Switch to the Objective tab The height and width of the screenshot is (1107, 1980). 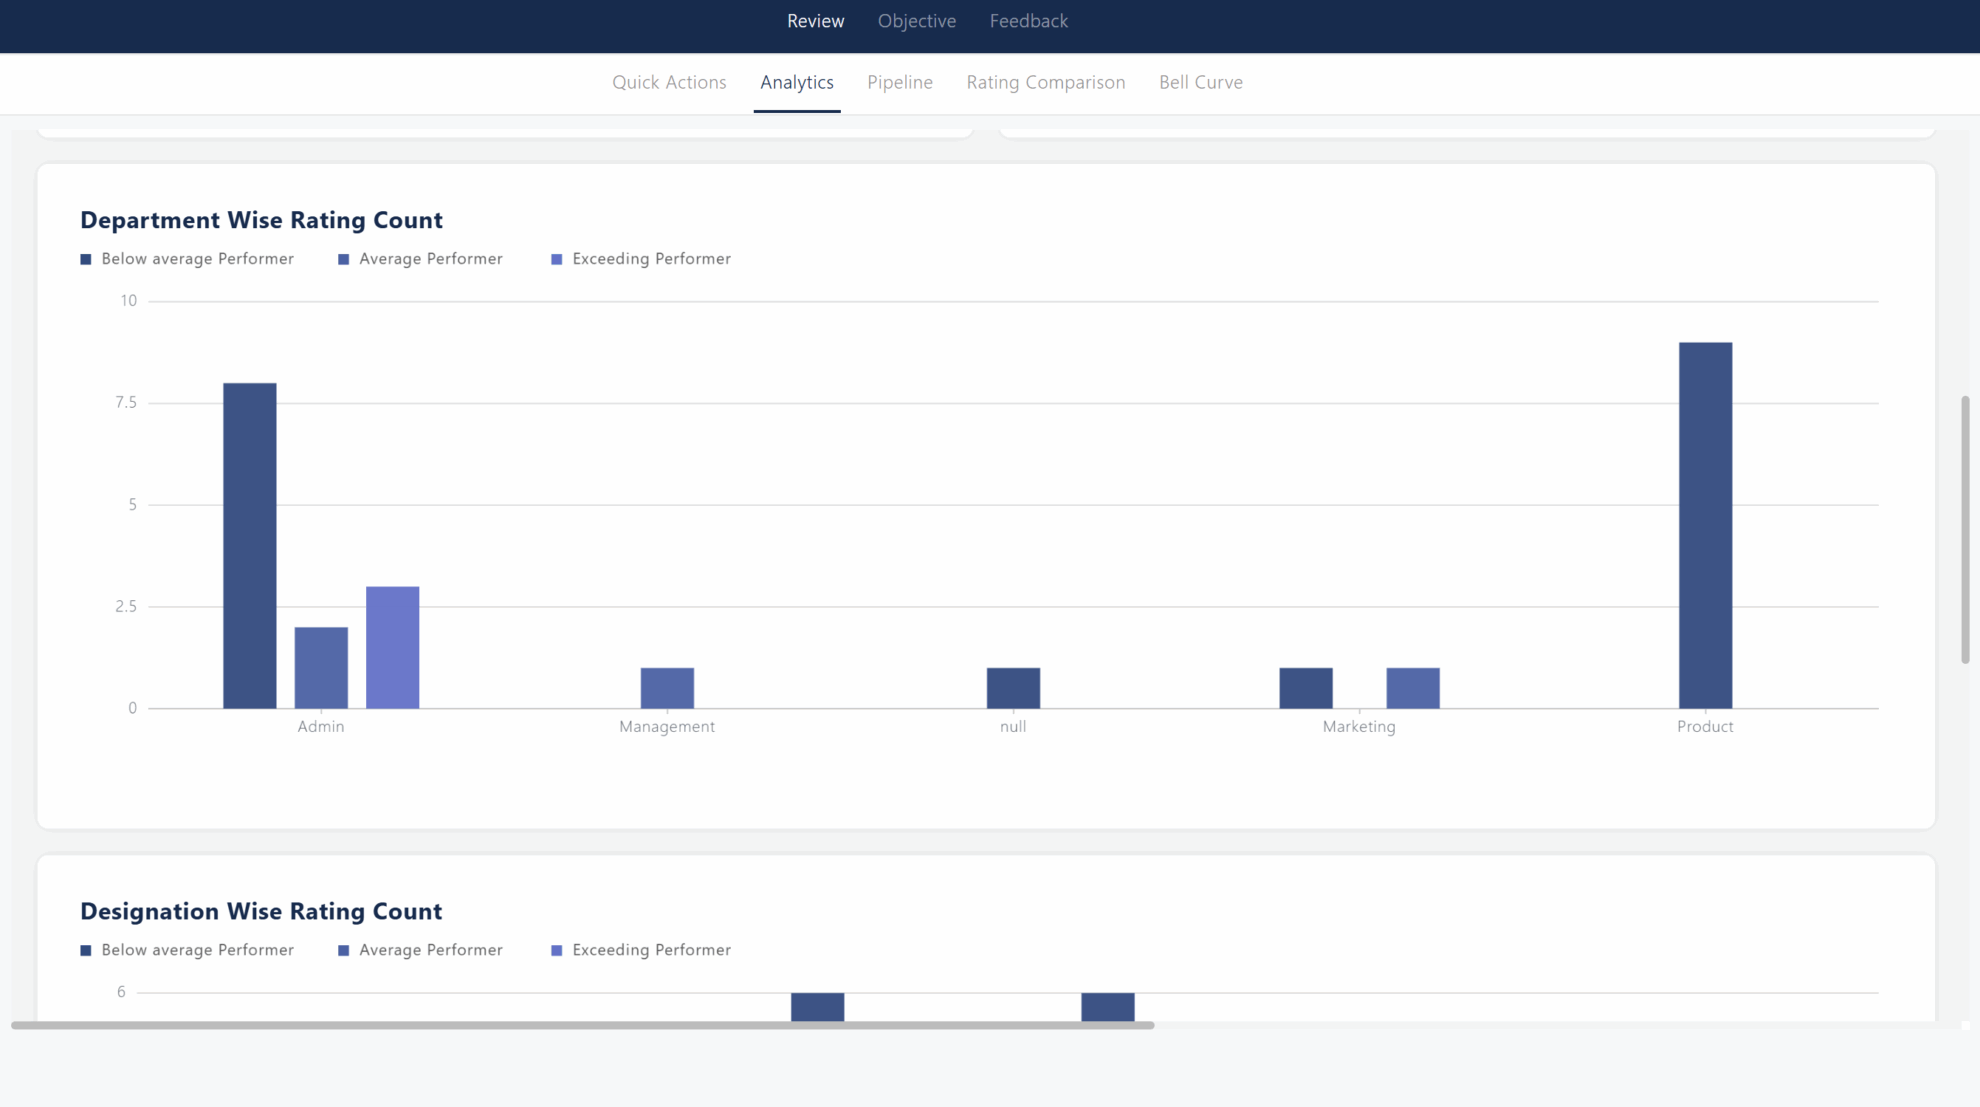(916, 20)
